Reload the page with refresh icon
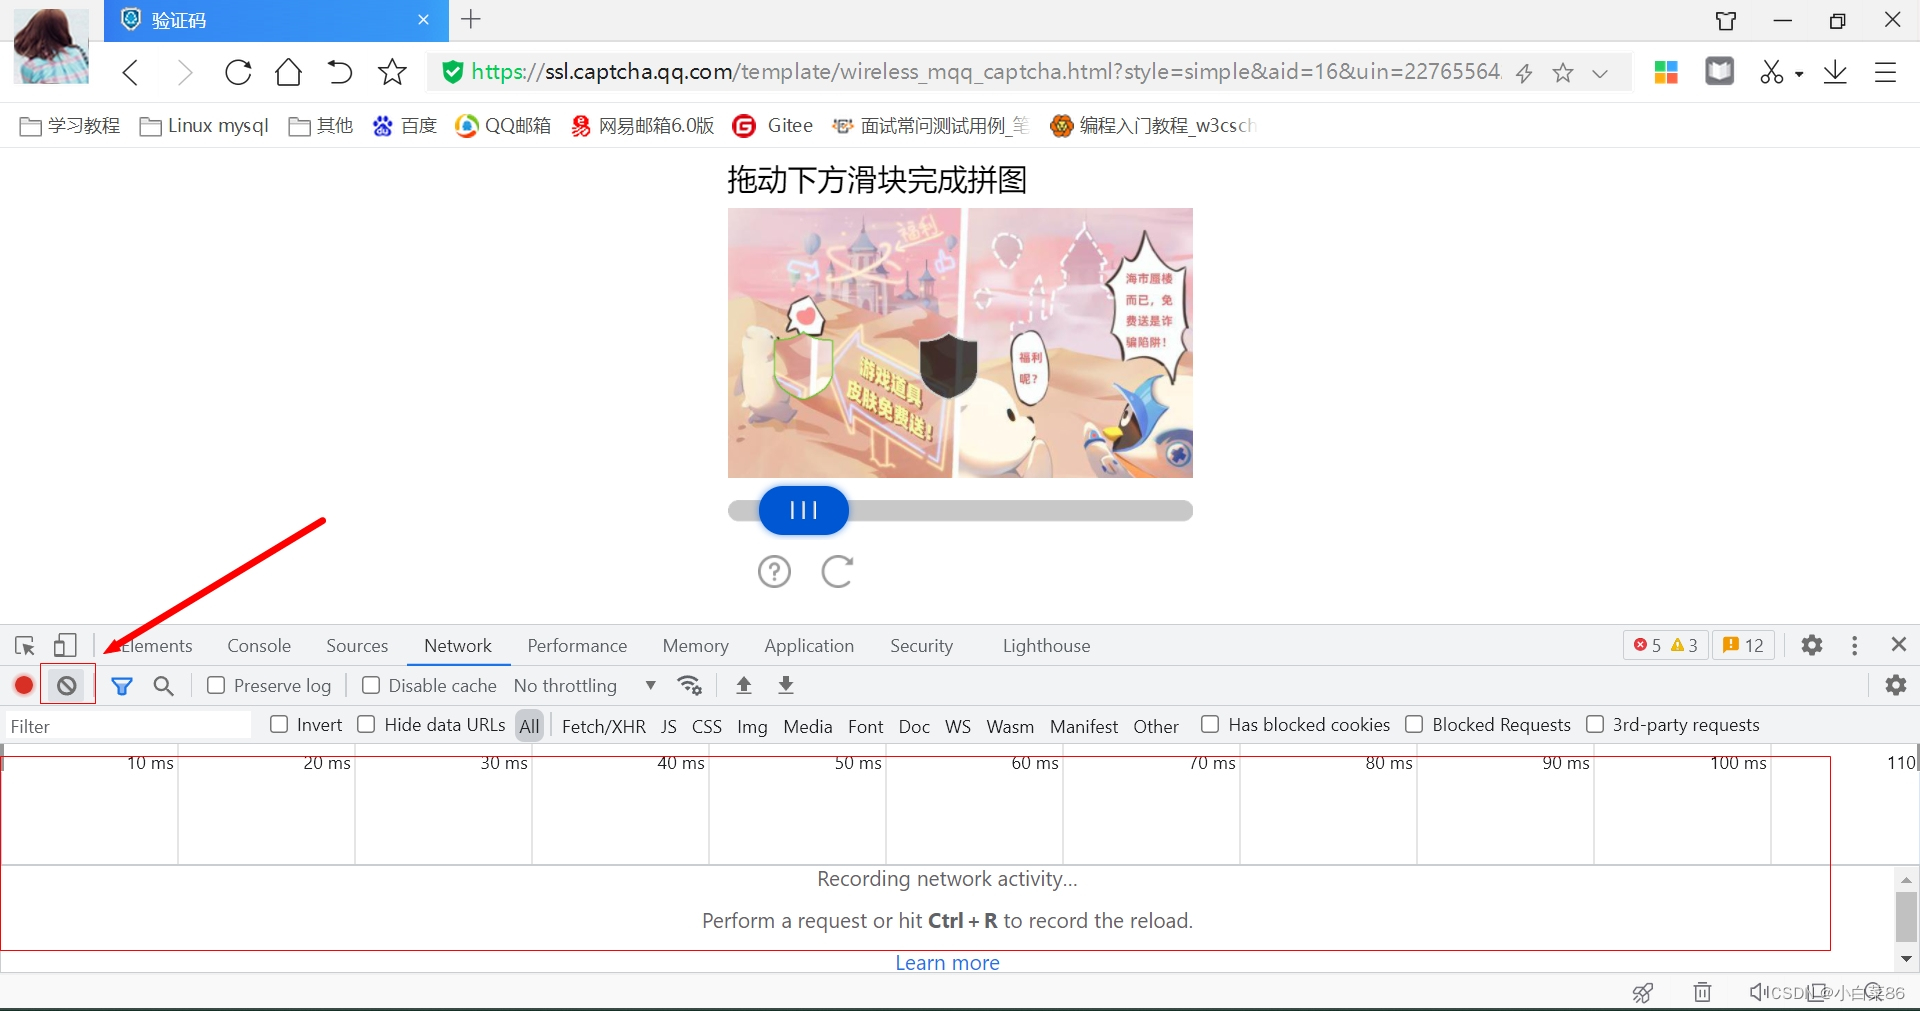The width and height of the screenshot is (1920, 1011). coord(238,72)
